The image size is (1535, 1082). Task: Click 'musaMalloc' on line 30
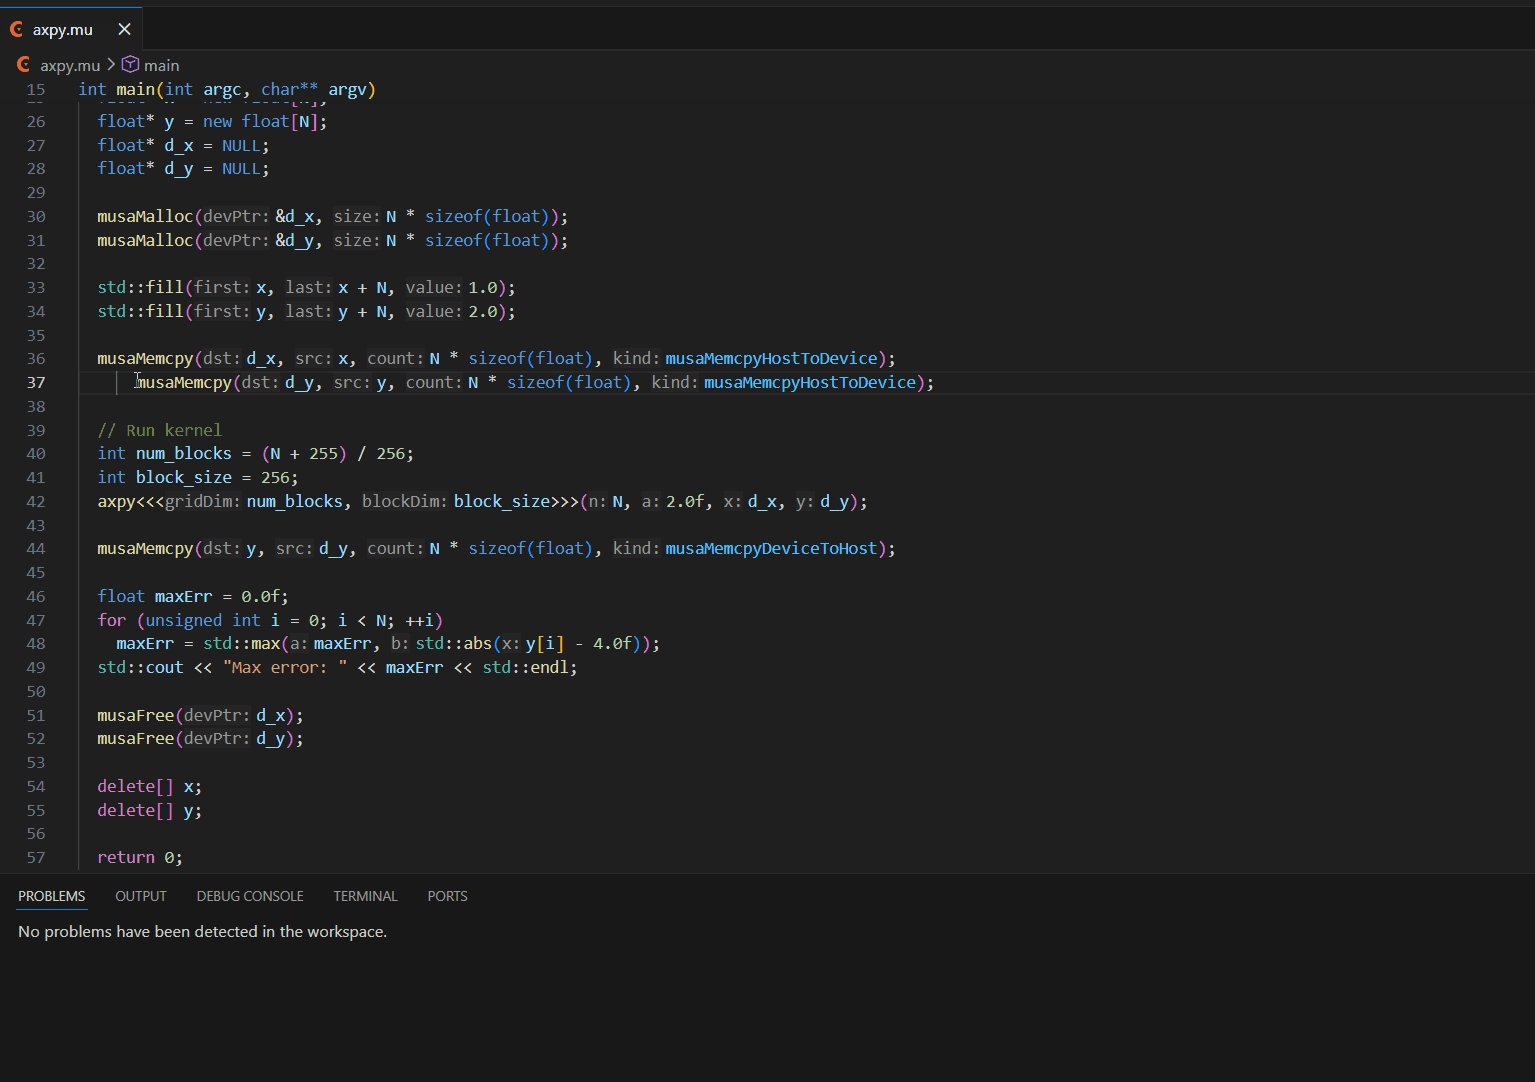[145, 216]
